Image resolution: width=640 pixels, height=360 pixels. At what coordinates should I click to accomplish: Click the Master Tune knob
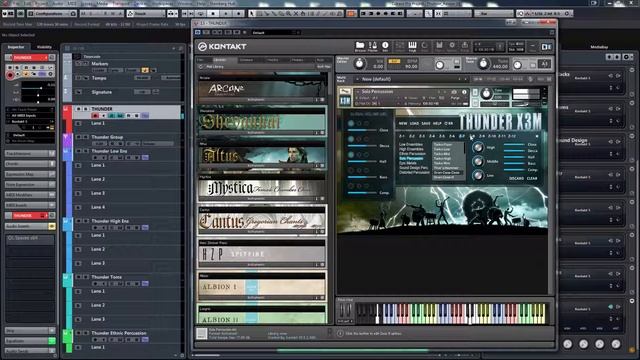point(483,64)
